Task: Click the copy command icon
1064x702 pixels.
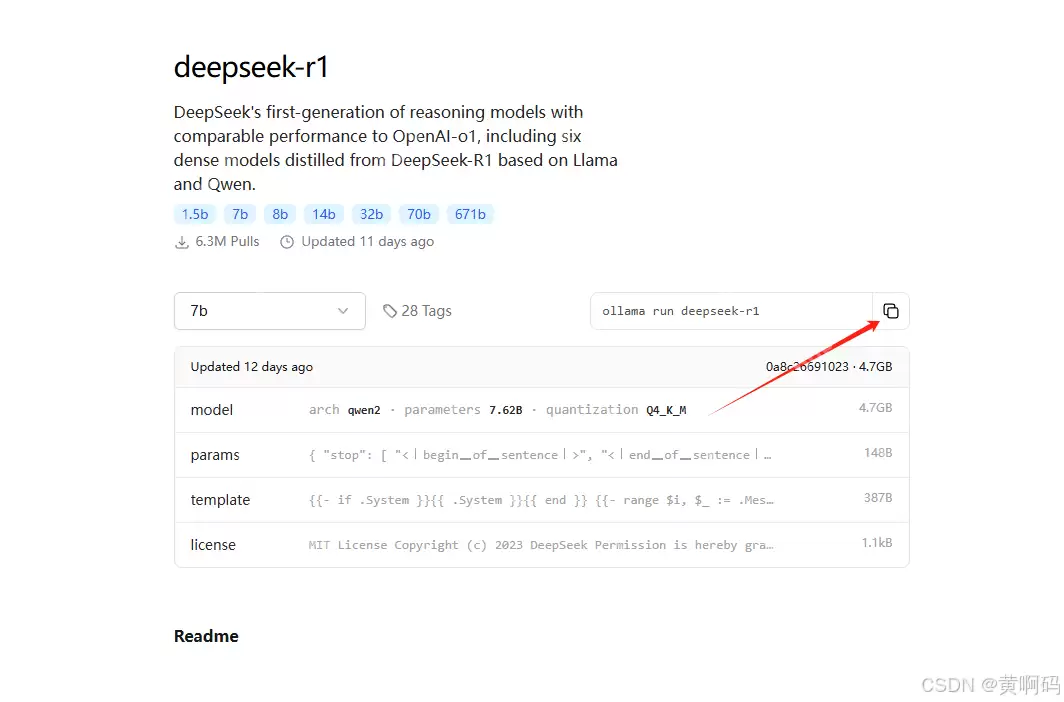Action: [891, 311]
